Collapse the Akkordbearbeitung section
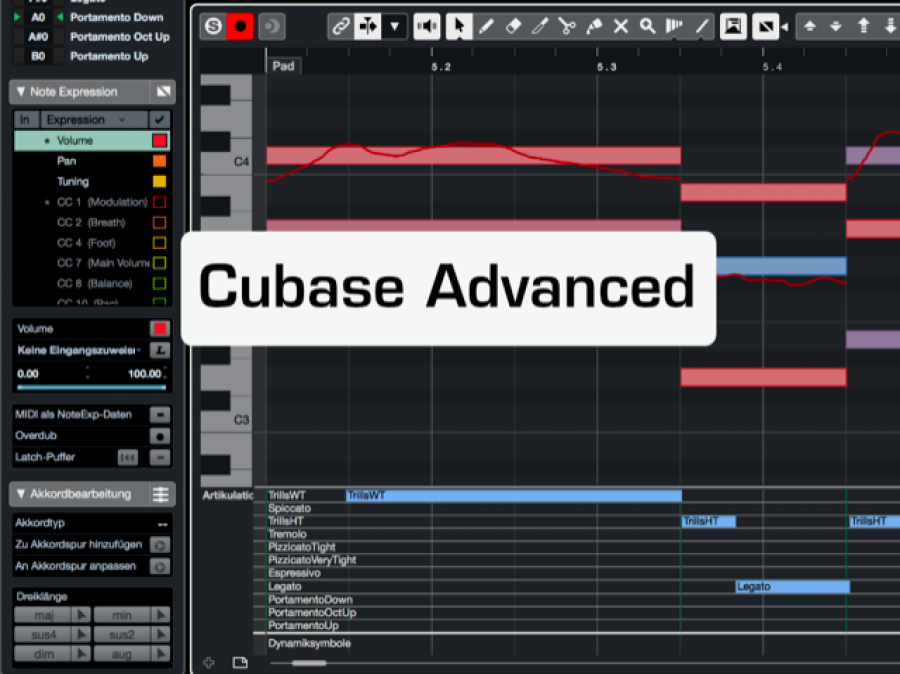Image resolution: width=900 pixels, height=674 pixels. [x=21, y=494]
